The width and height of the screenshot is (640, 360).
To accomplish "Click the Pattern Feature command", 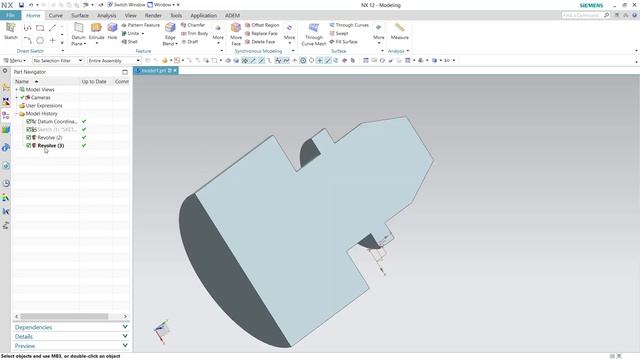I will point(140,25).
